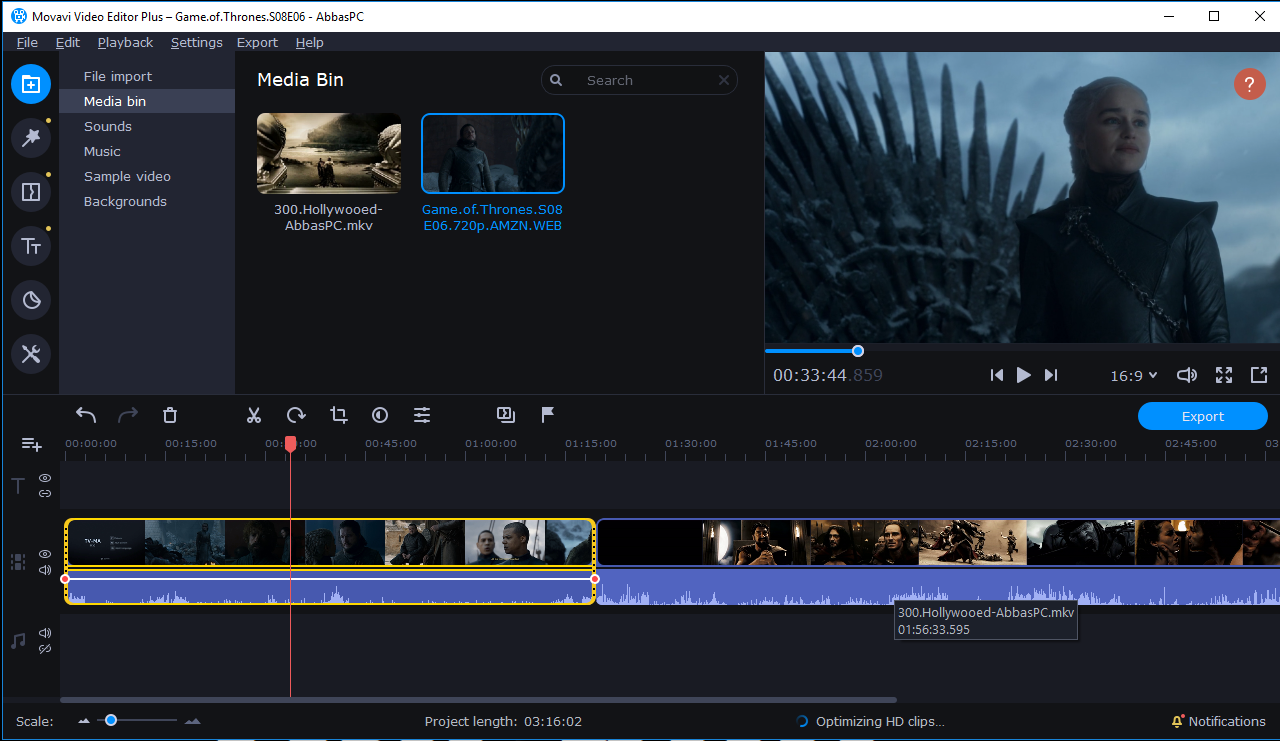Open the Backgrounds category
The image size is (1280, 741).
point(147,201)
